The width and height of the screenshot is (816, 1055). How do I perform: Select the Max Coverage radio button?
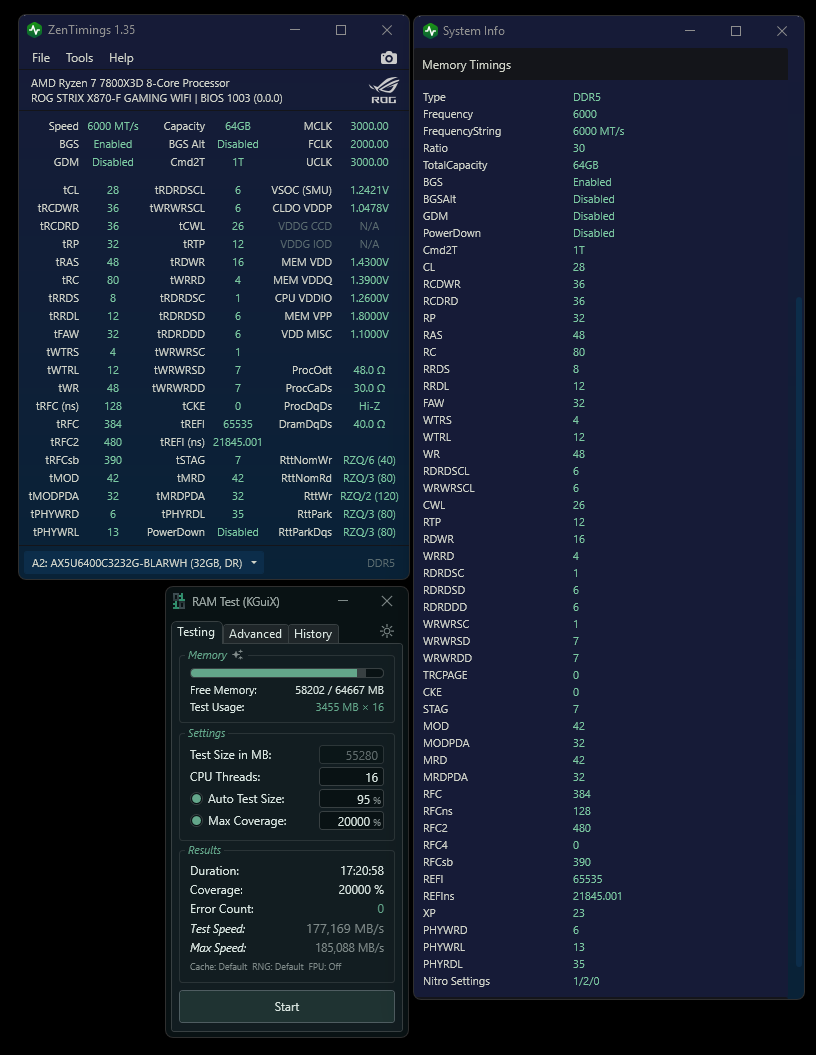(x=196, y=821)
